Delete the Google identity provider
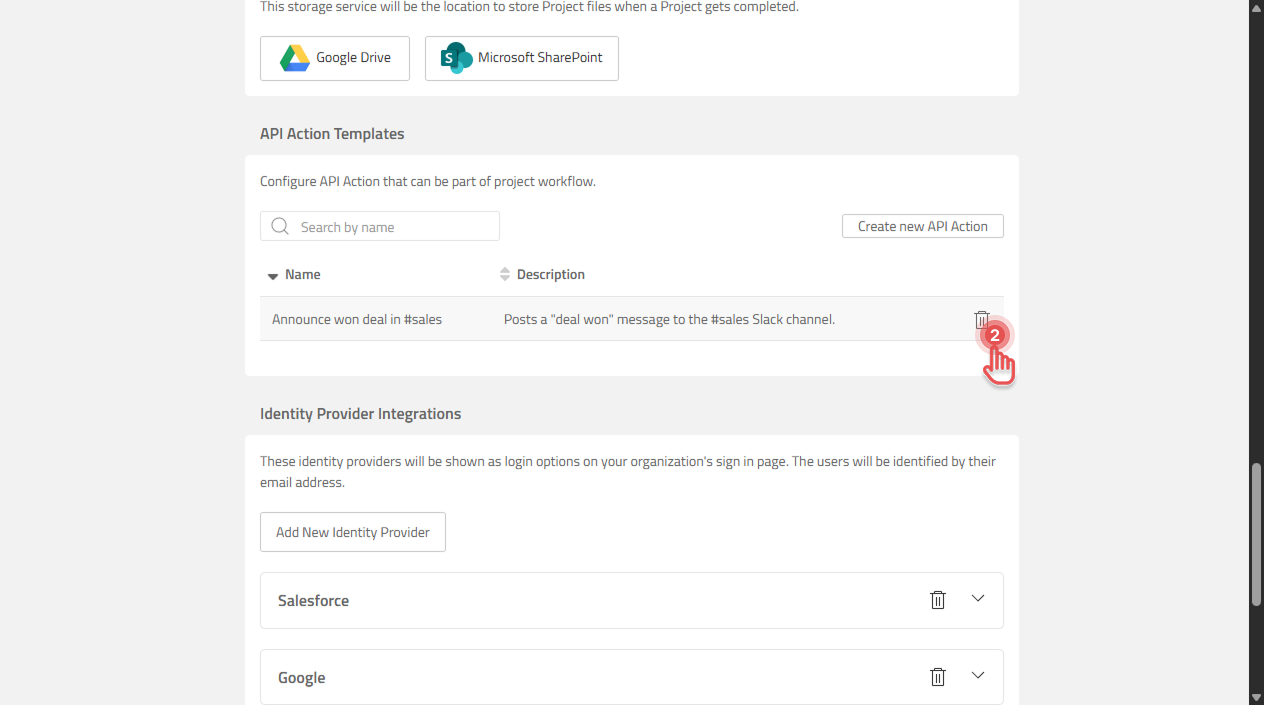The height and width of the screenshot is (705, 1264). 938,676
